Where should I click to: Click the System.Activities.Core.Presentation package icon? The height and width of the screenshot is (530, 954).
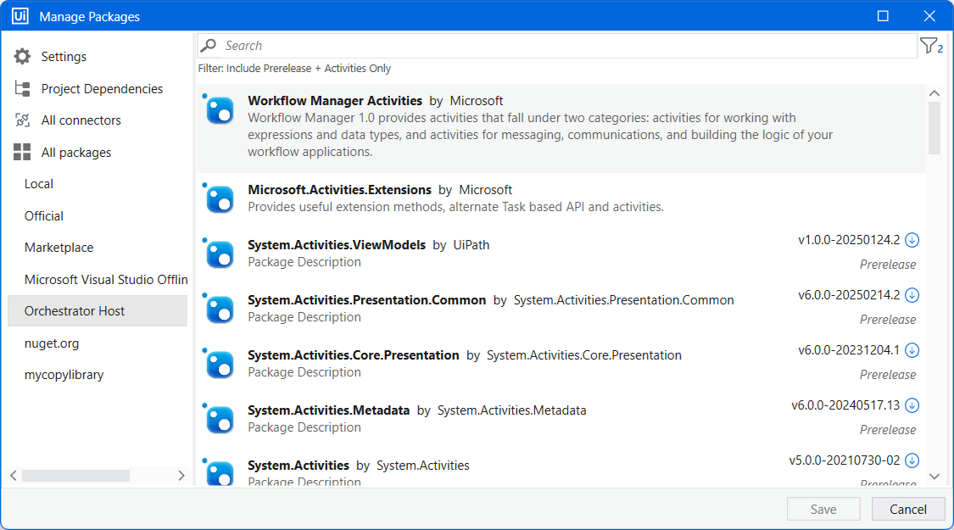[x=219, y=364]
